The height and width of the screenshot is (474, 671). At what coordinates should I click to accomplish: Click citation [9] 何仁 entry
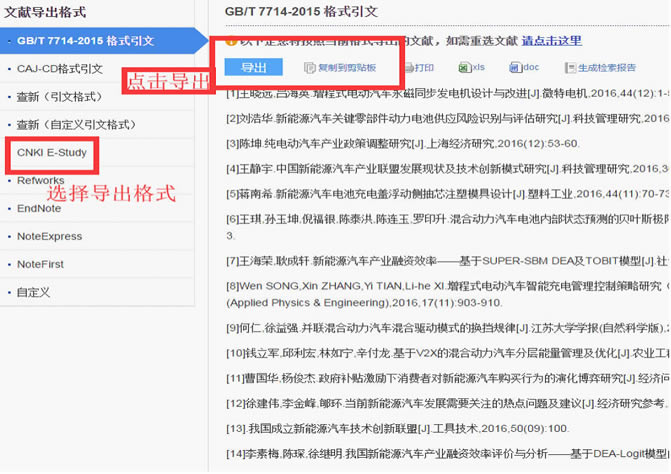pyautogui.click(x=448, y=328)
